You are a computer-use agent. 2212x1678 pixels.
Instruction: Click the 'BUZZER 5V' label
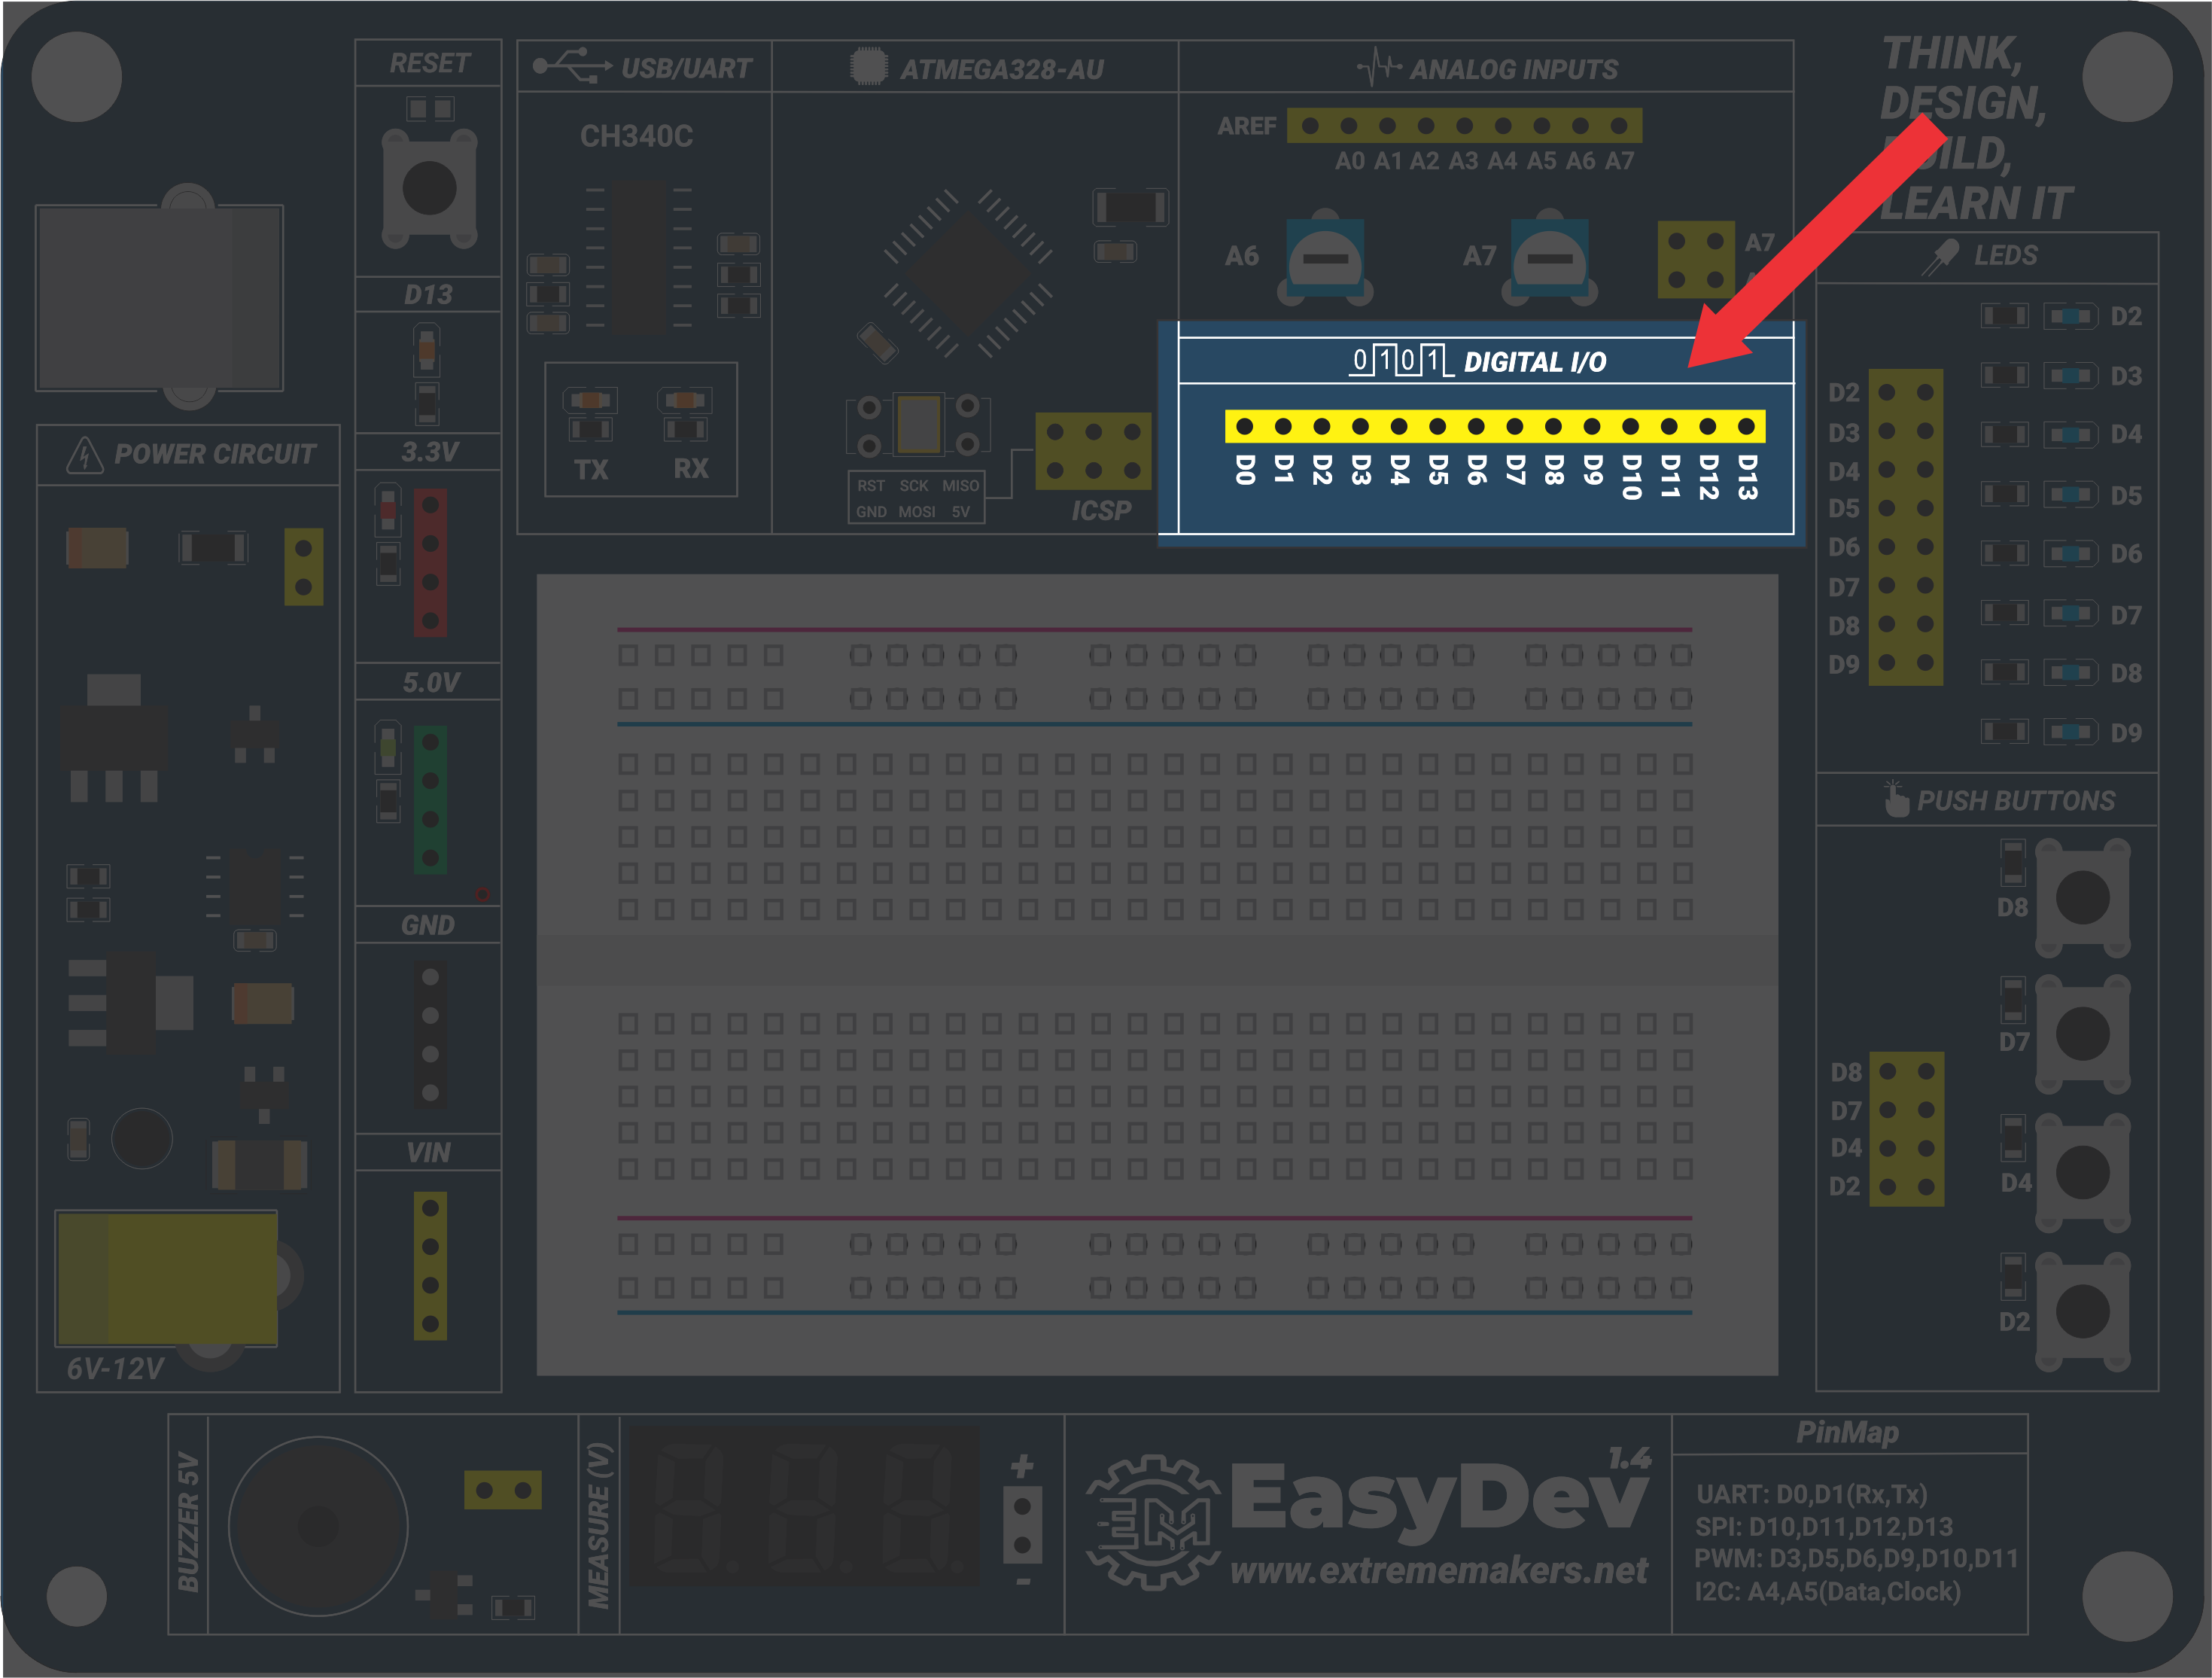tap(188, 1522)
